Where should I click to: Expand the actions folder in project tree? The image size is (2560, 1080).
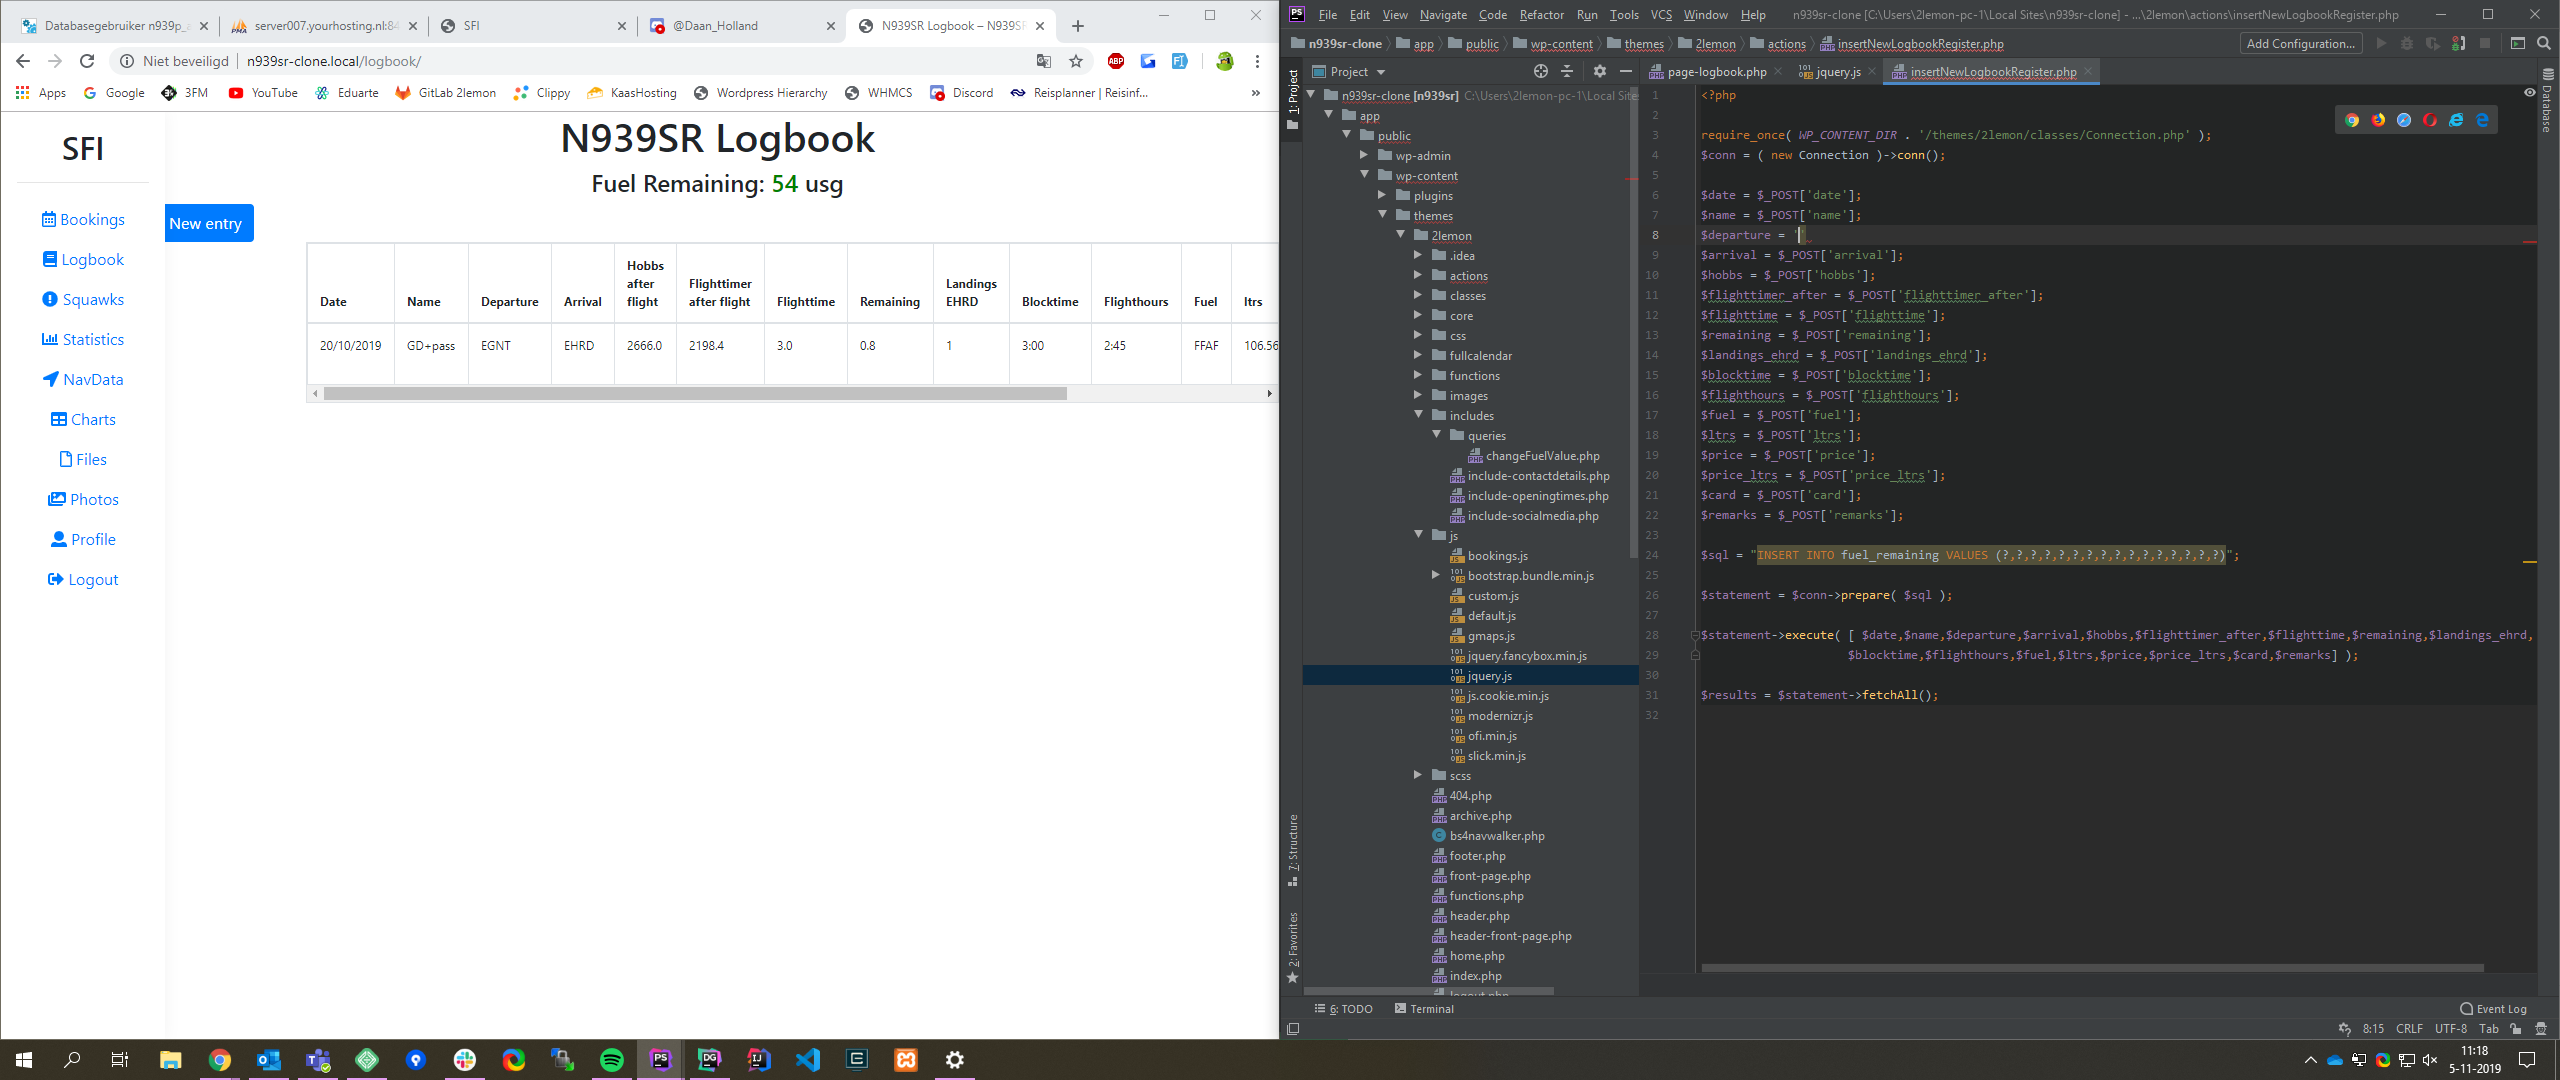[x=1418, y=275]
